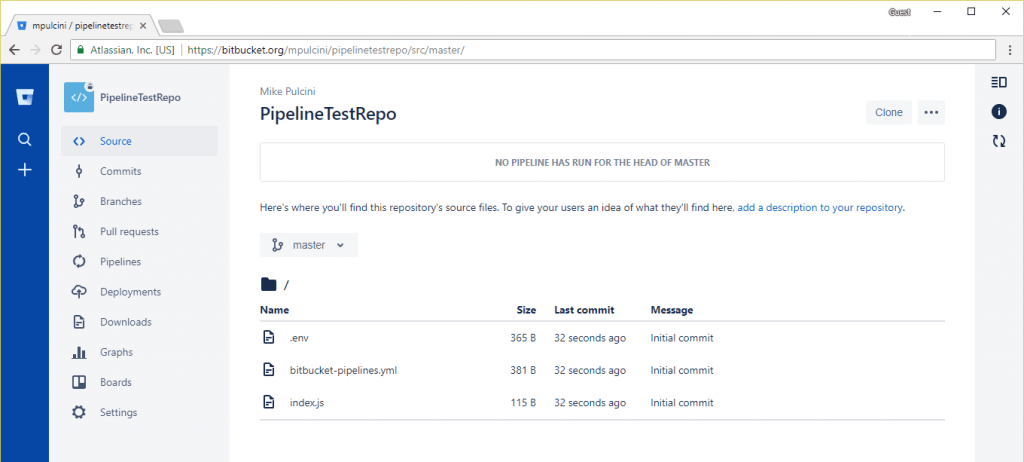Click the Bitbucket logo icon
This screenshot has height=462, width=1024.
pos(25,97)
